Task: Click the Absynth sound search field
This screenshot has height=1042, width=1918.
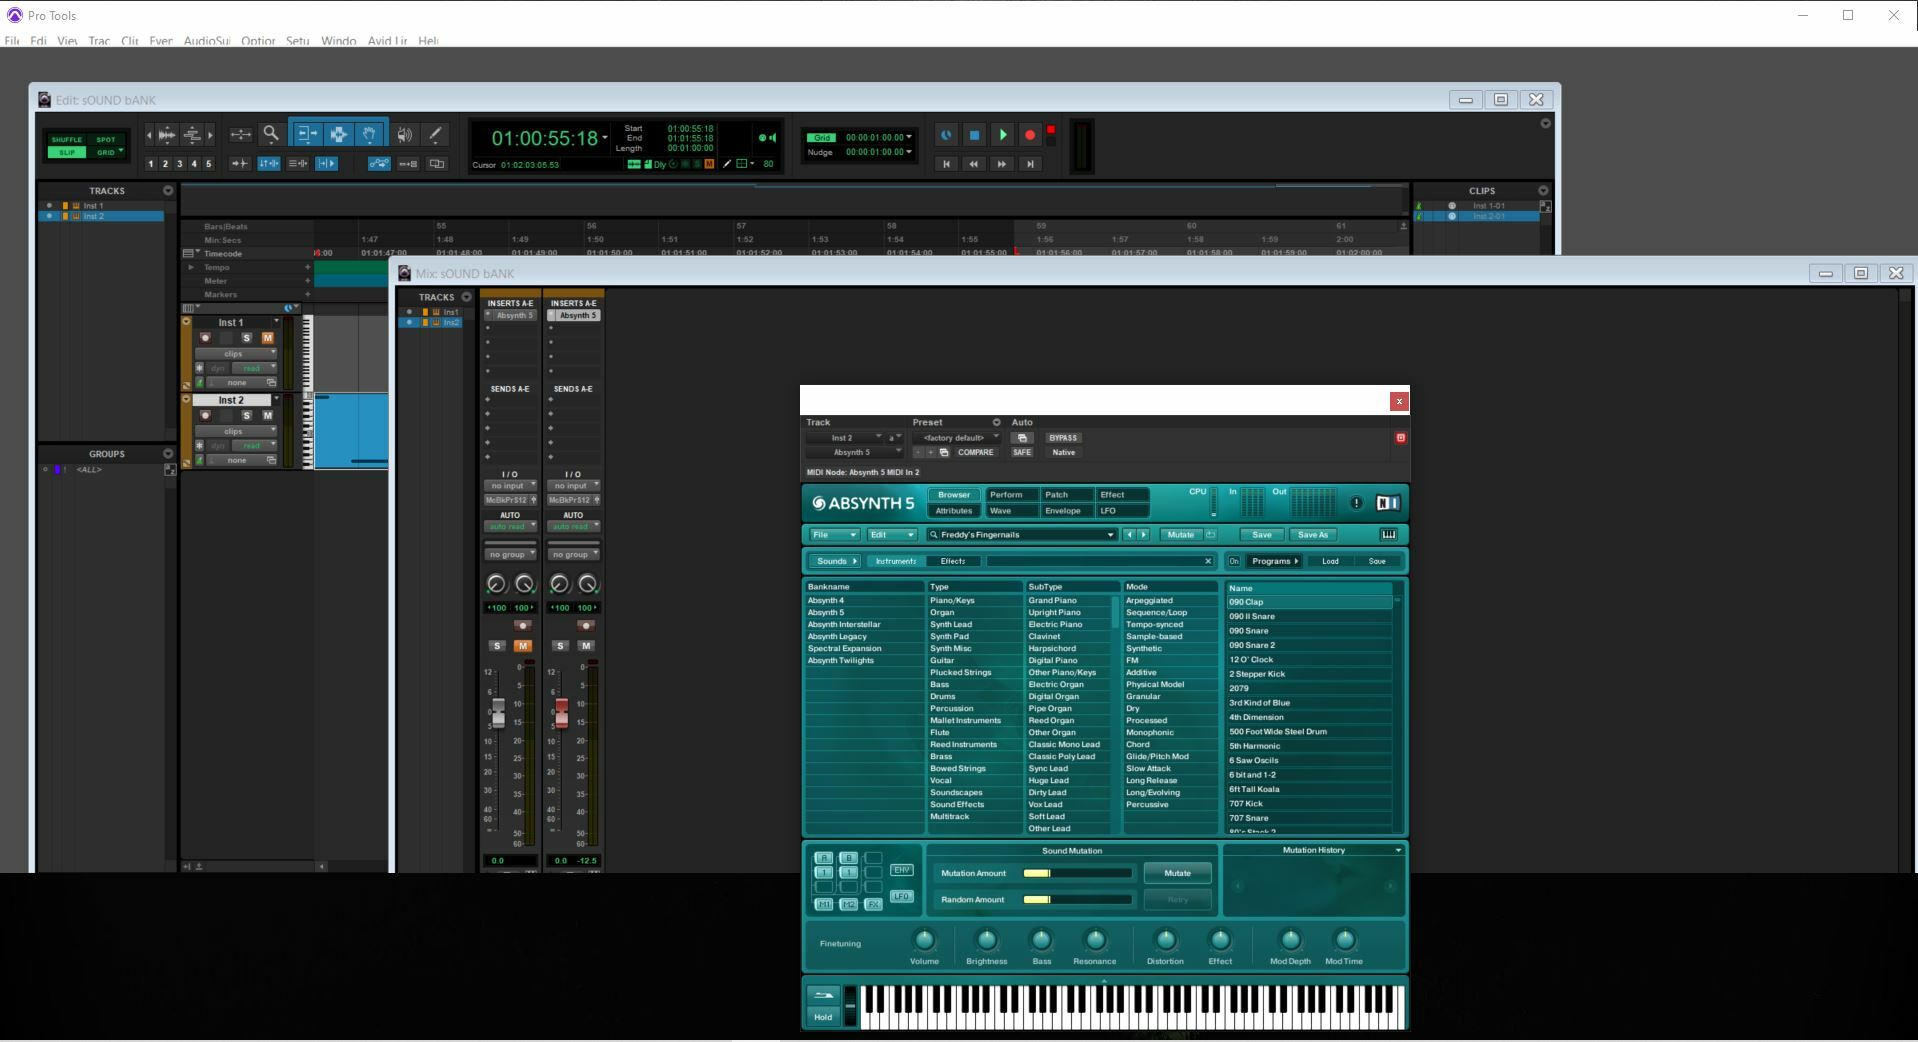Action: click(1100, 561)
